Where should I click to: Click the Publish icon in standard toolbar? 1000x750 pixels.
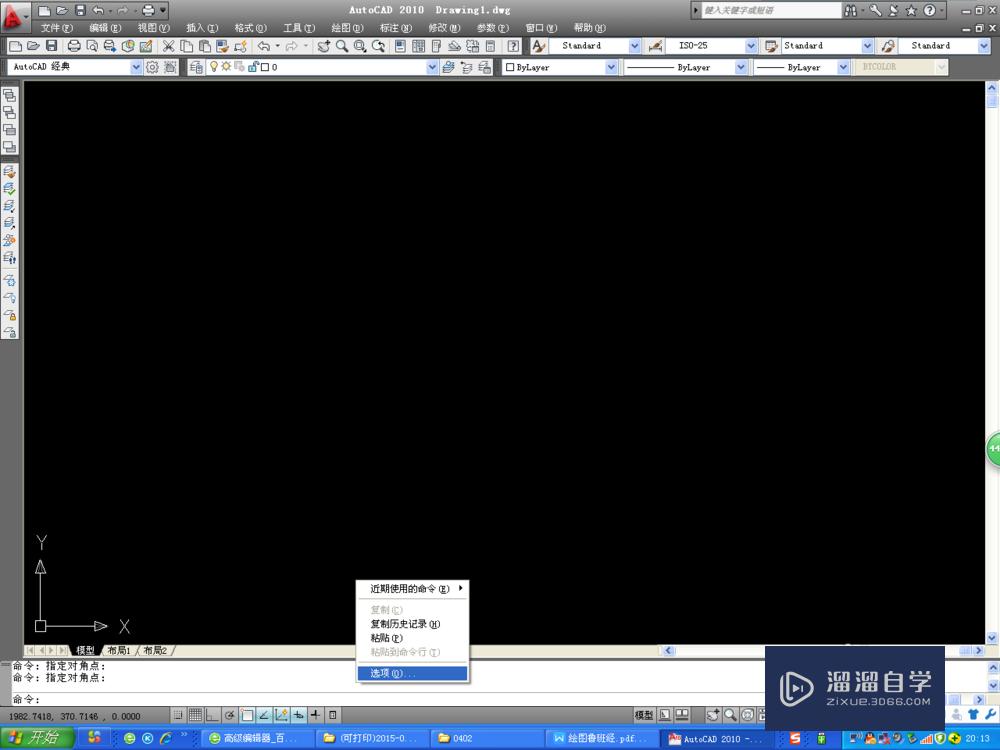click(x=110, y=46)
